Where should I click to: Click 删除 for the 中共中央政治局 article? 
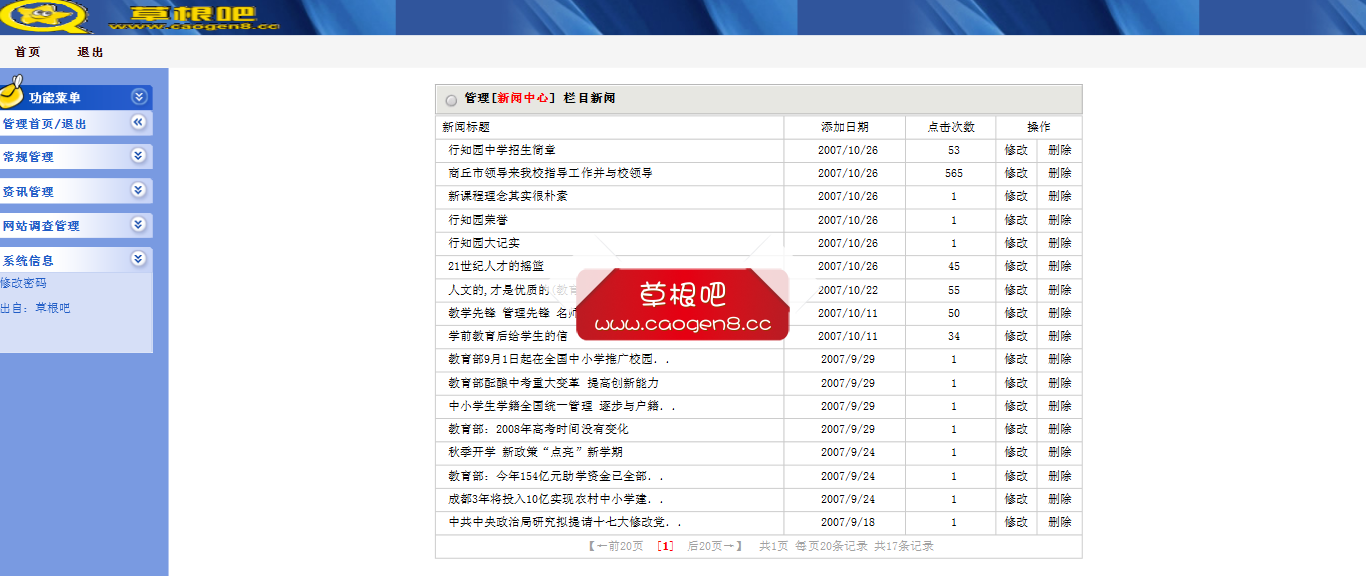click(1059, 522)
